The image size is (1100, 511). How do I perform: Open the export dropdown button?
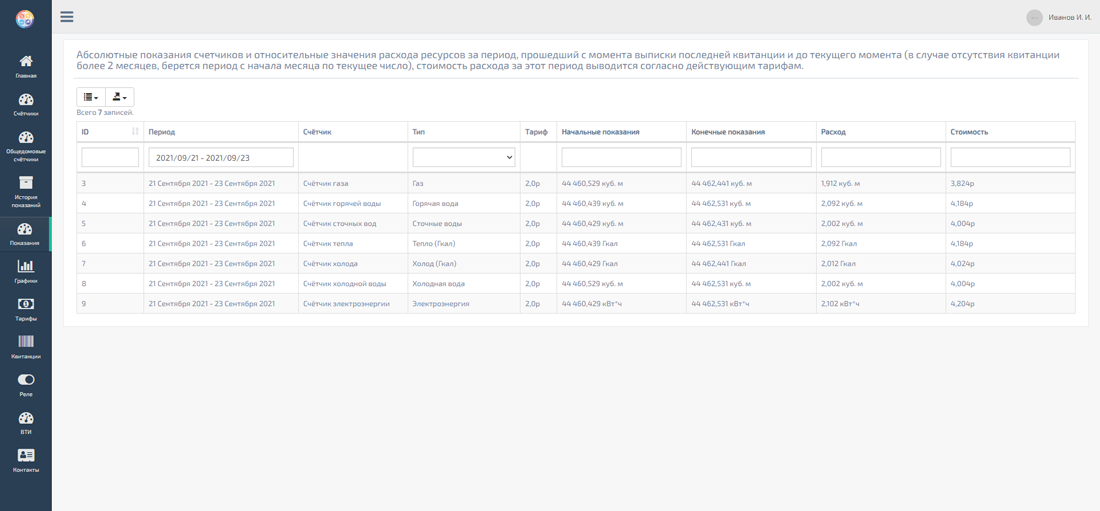click(x=119, y=97)
